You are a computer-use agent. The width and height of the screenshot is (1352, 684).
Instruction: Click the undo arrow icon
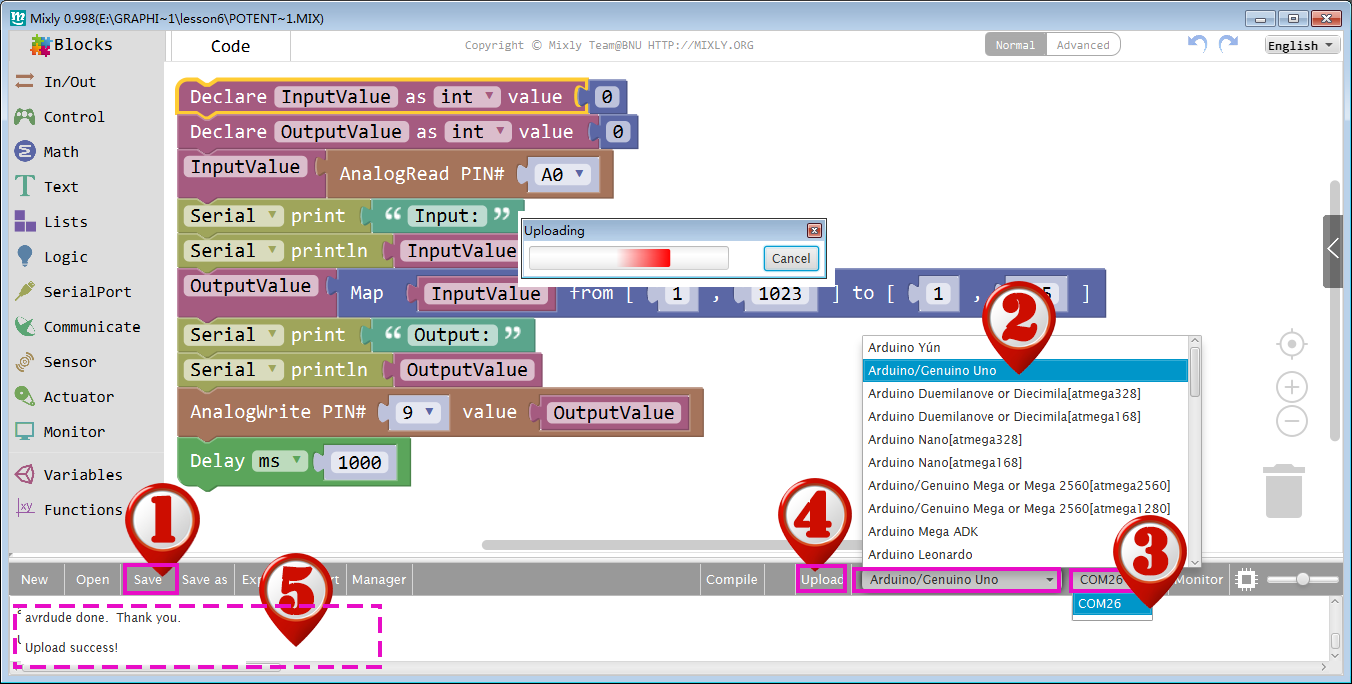(x=1198, y=44)
